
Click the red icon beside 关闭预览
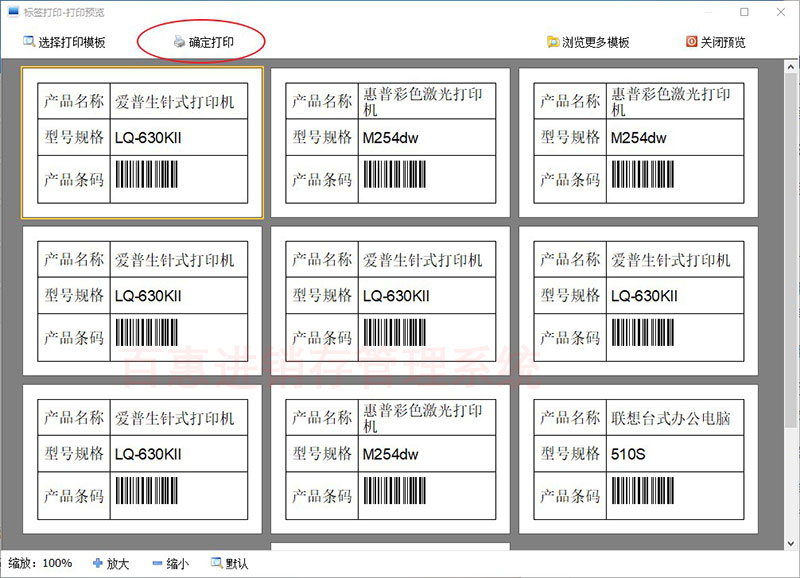(x=691, y=41)
